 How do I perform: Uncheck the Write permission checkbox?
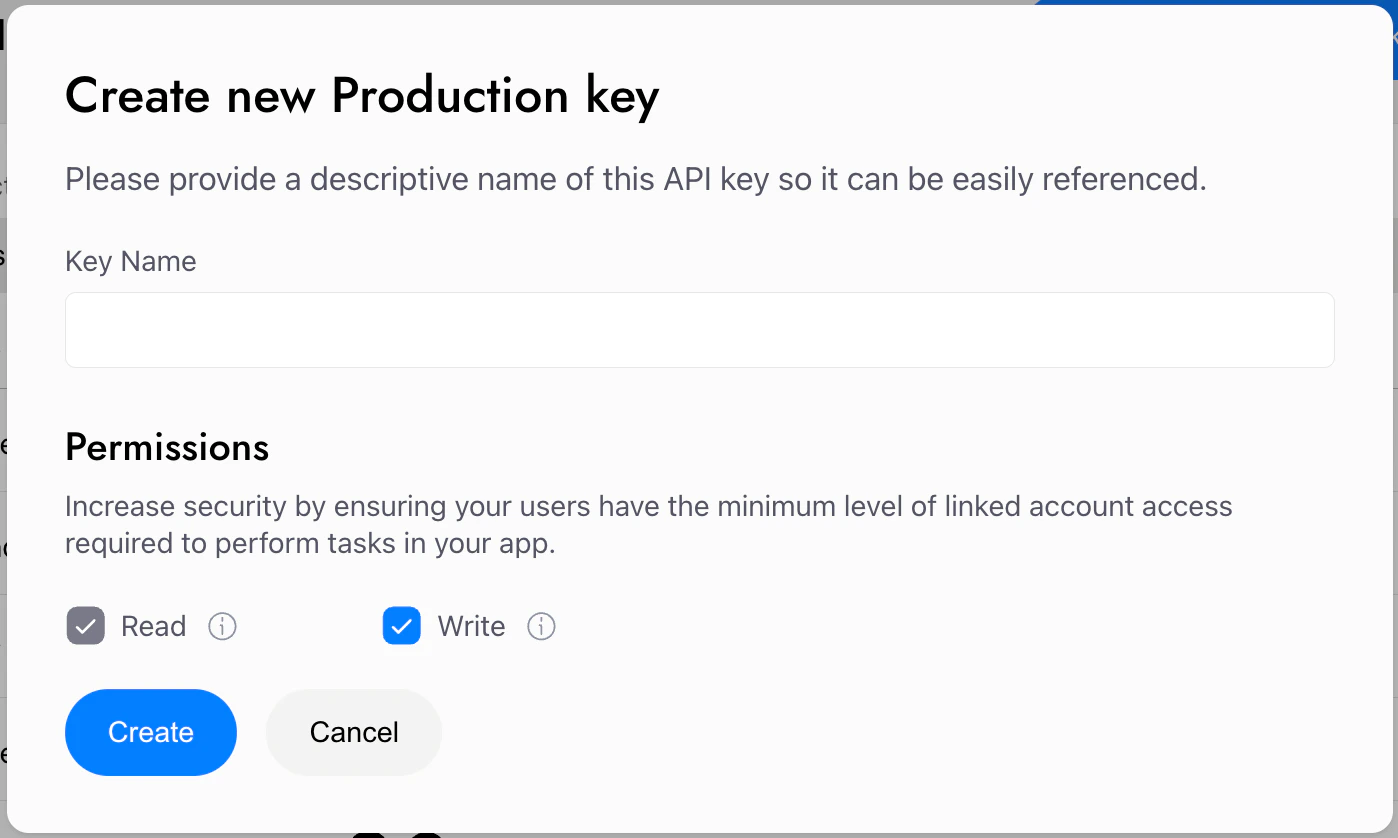(x=402, y=627)
